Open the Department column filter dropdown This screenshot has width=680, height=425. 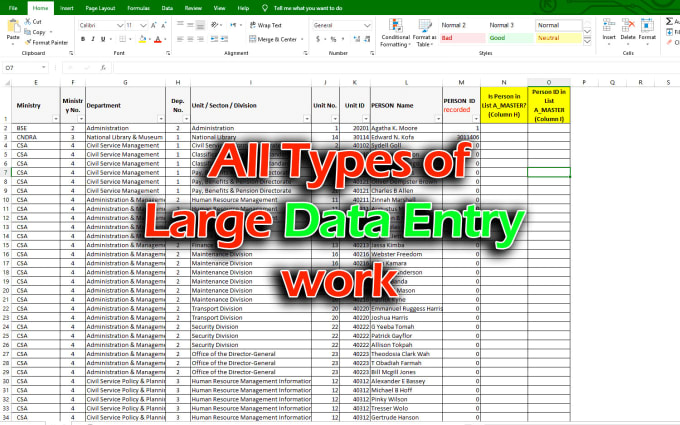click(x=161, y=119)
